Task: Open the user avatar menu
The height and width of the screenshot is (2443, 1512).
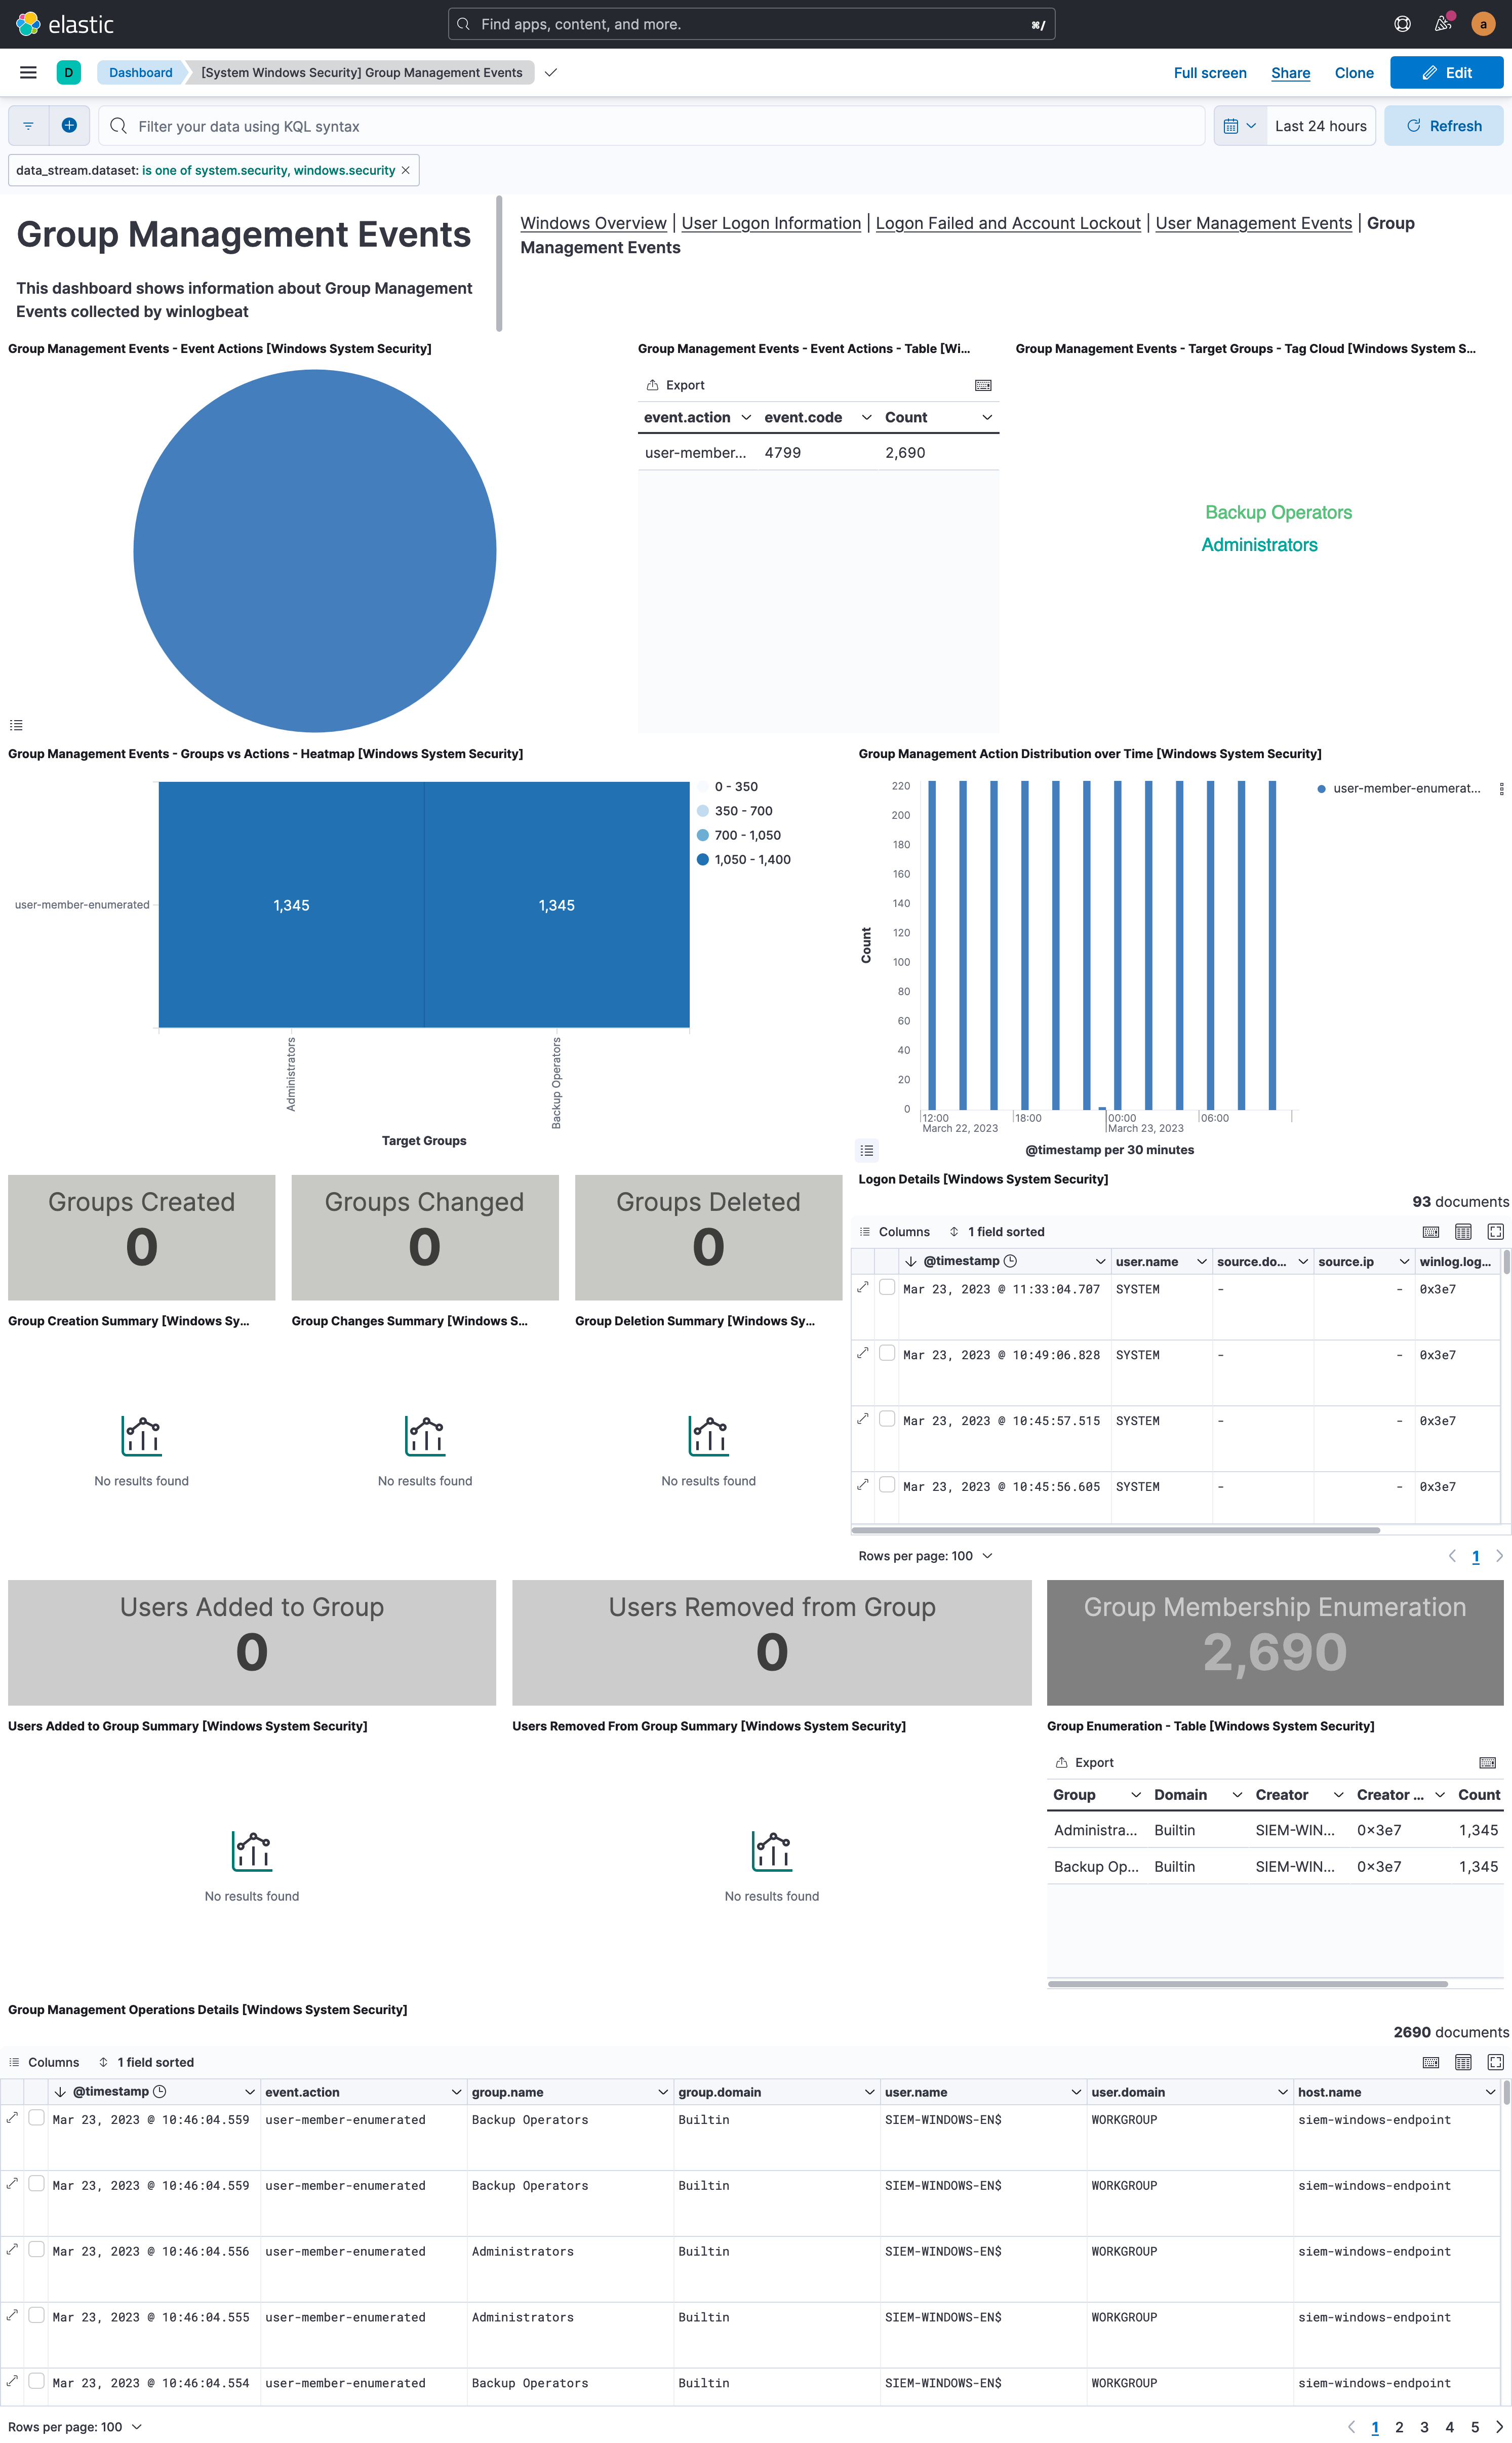Action: pos(1483,23)
